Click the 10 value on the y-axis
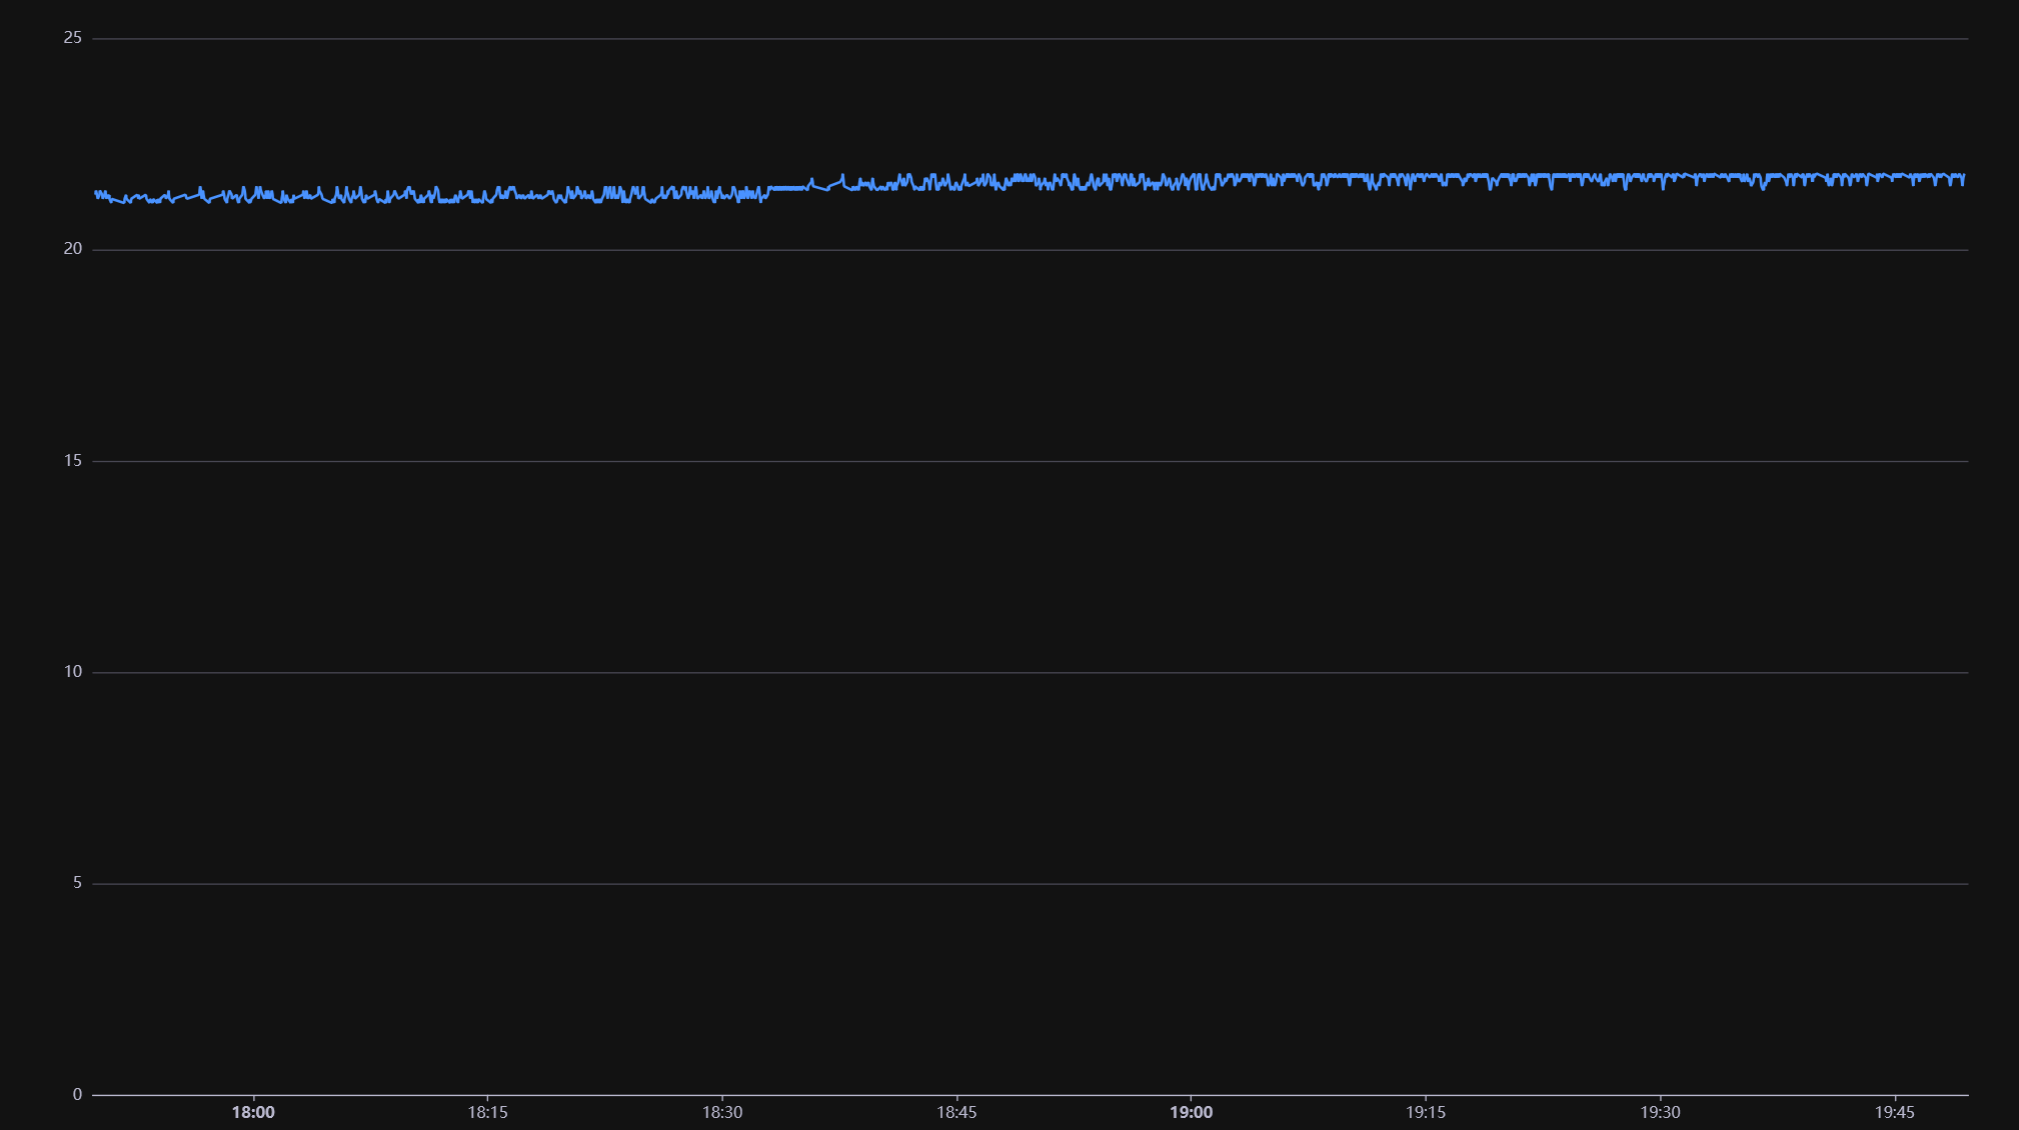The width and height of the screenshot is (2019, 1130). click(x=71, y=671)
